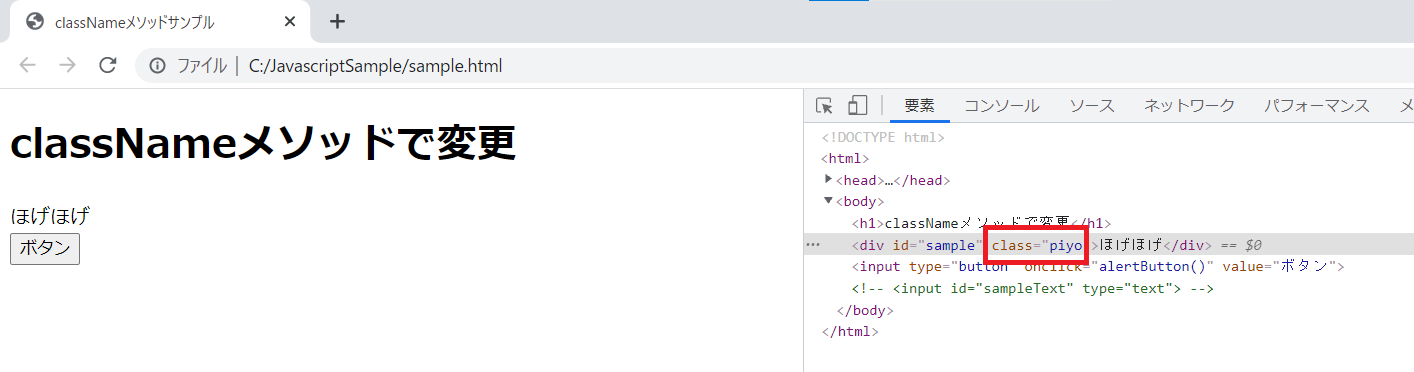Activate the inspect element picker icon
This screenshot has width=1414, height=372.
tap(824, 106)
